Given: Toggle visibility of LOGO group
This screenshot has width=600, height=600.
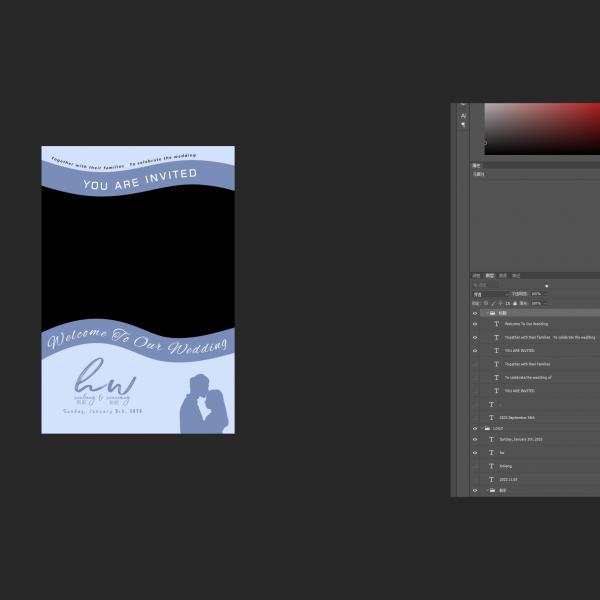Looking at the screenshot, I should (475, 428).
